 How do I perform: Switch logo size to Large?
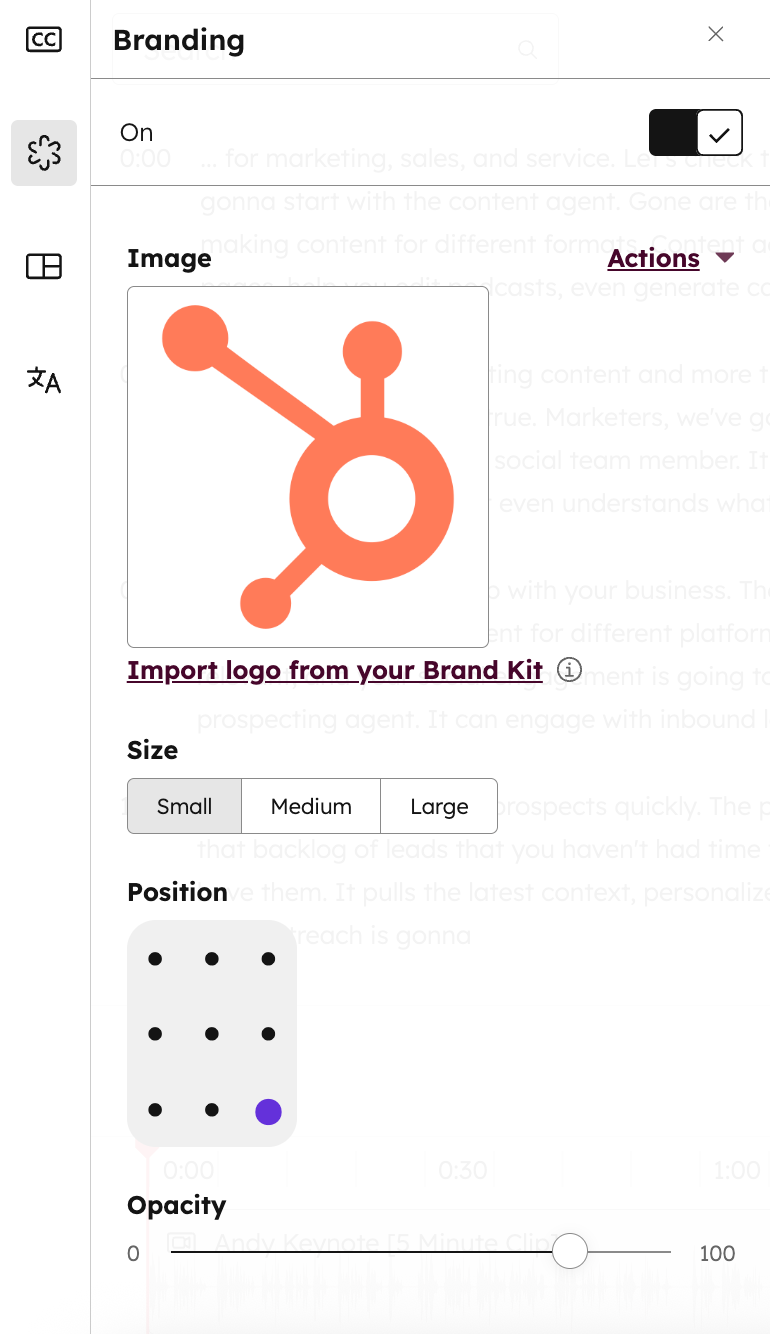click(439, 806)
